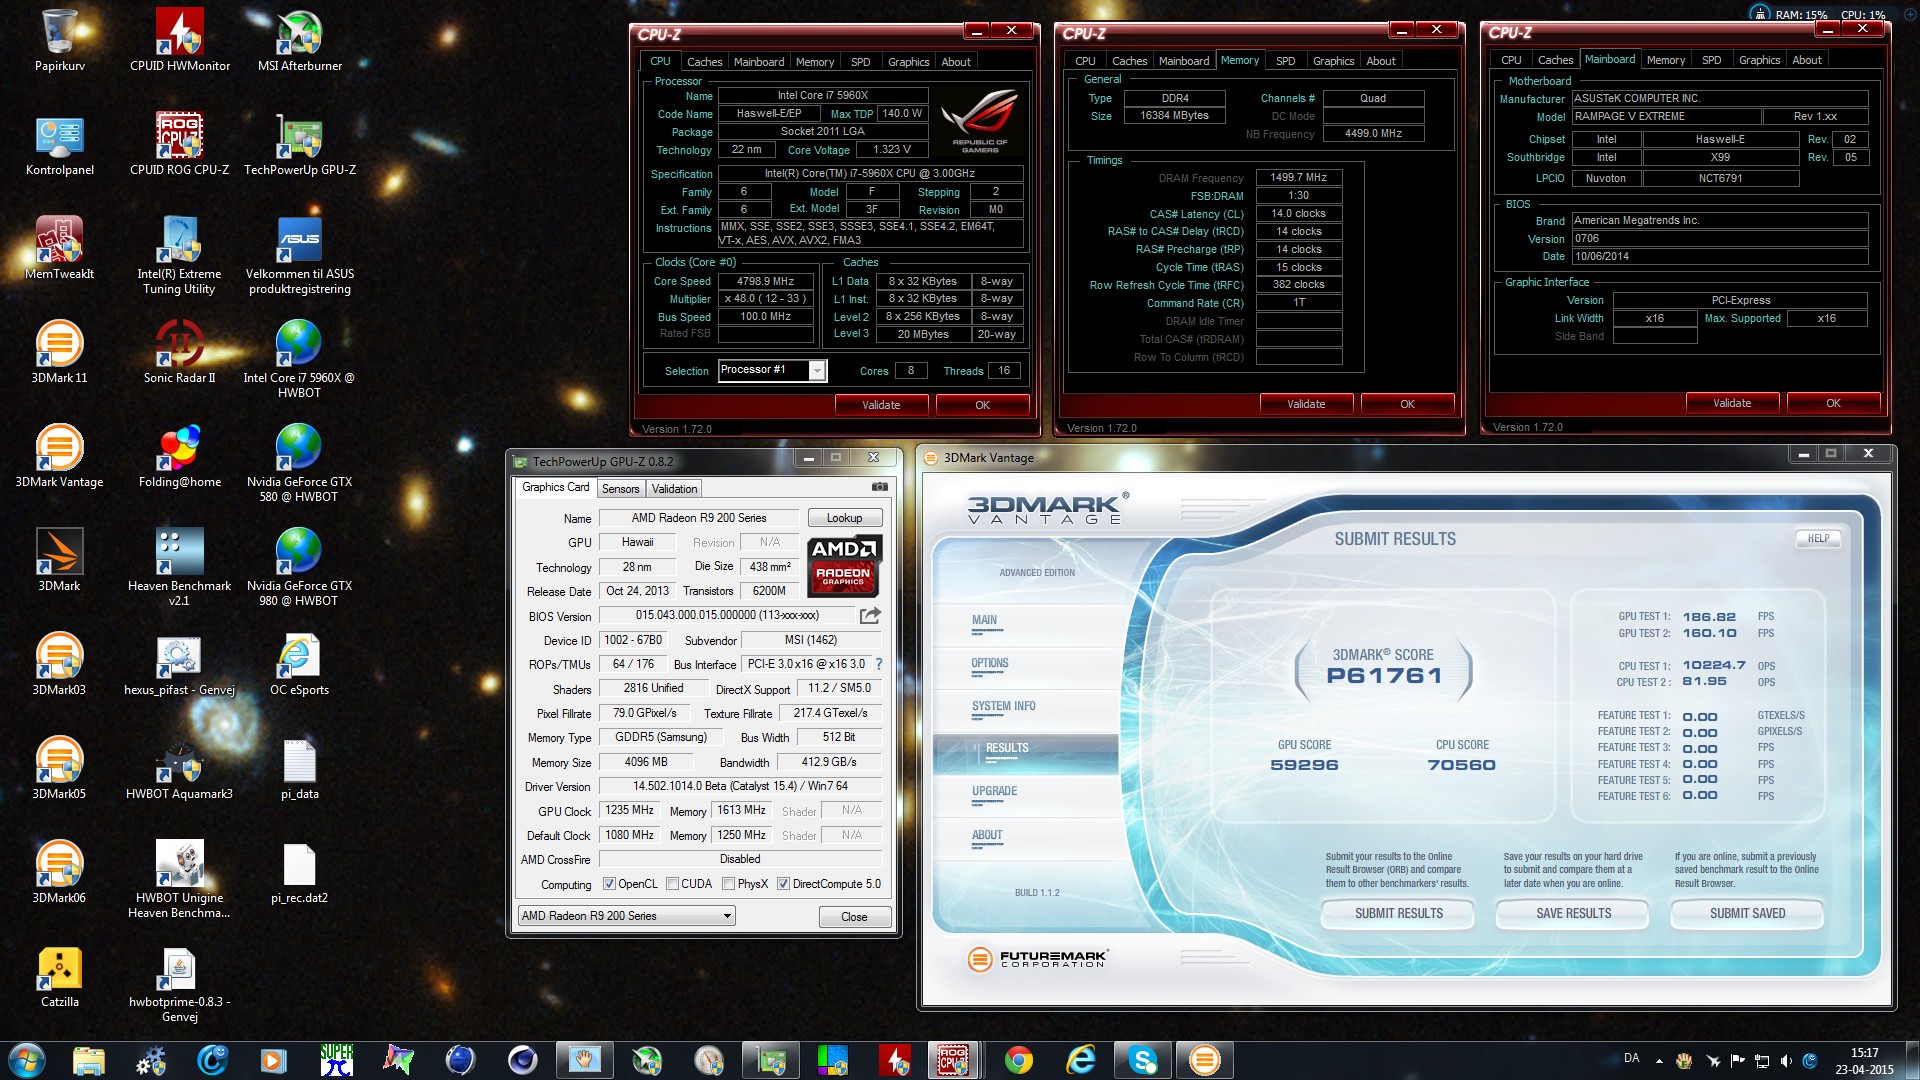Open 3DMark 11 desktop shortcut
The image size is (1920, 1080).
coord(60,352)
